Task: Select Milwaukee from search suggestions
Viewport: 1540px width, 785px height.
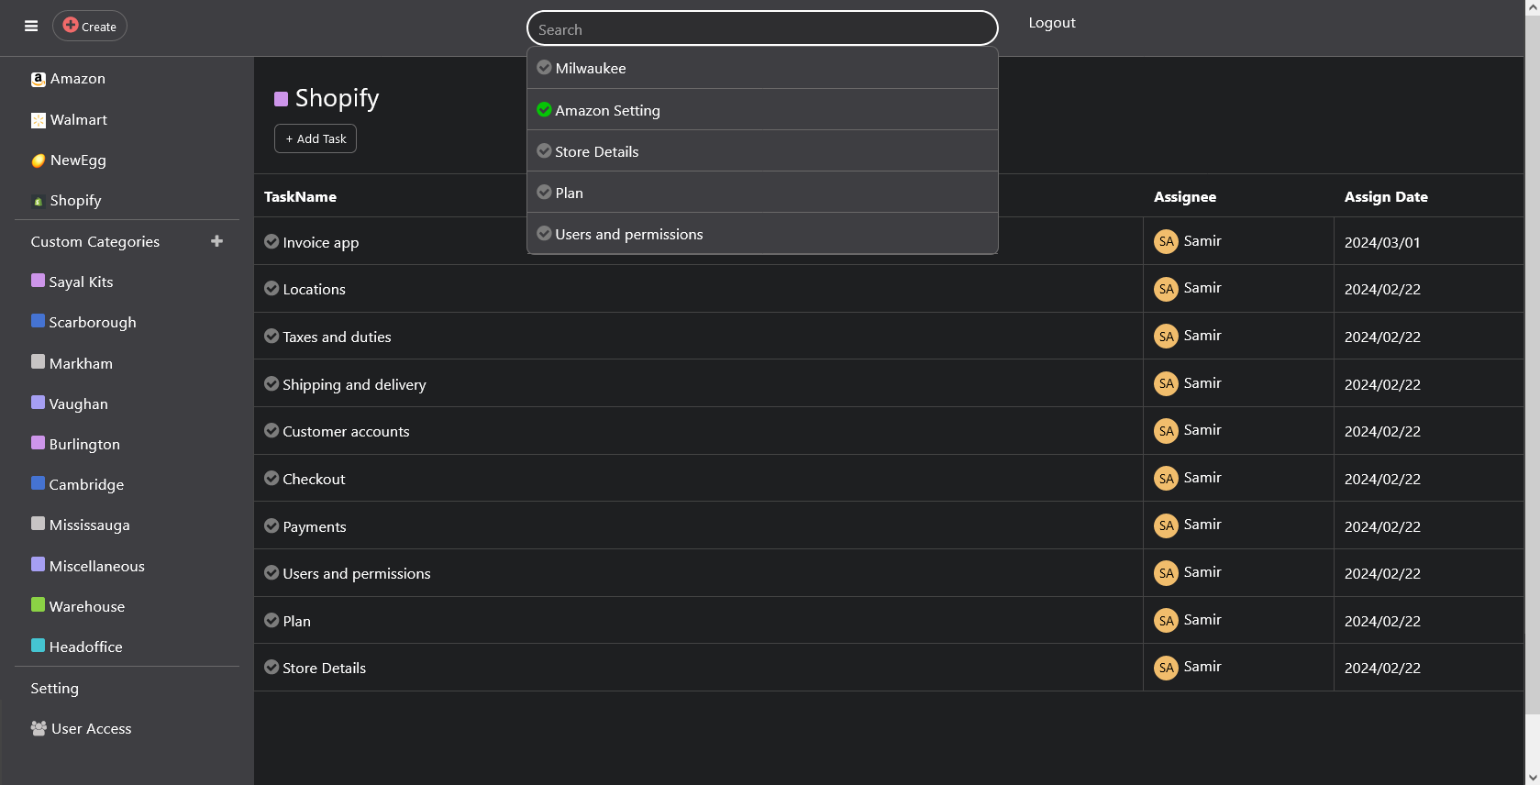Action: 590,69
